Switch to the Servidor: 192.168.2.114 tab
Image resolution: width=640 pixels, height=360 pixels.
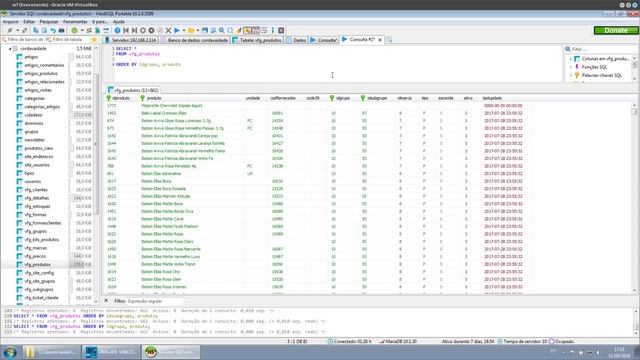[131, 40]
